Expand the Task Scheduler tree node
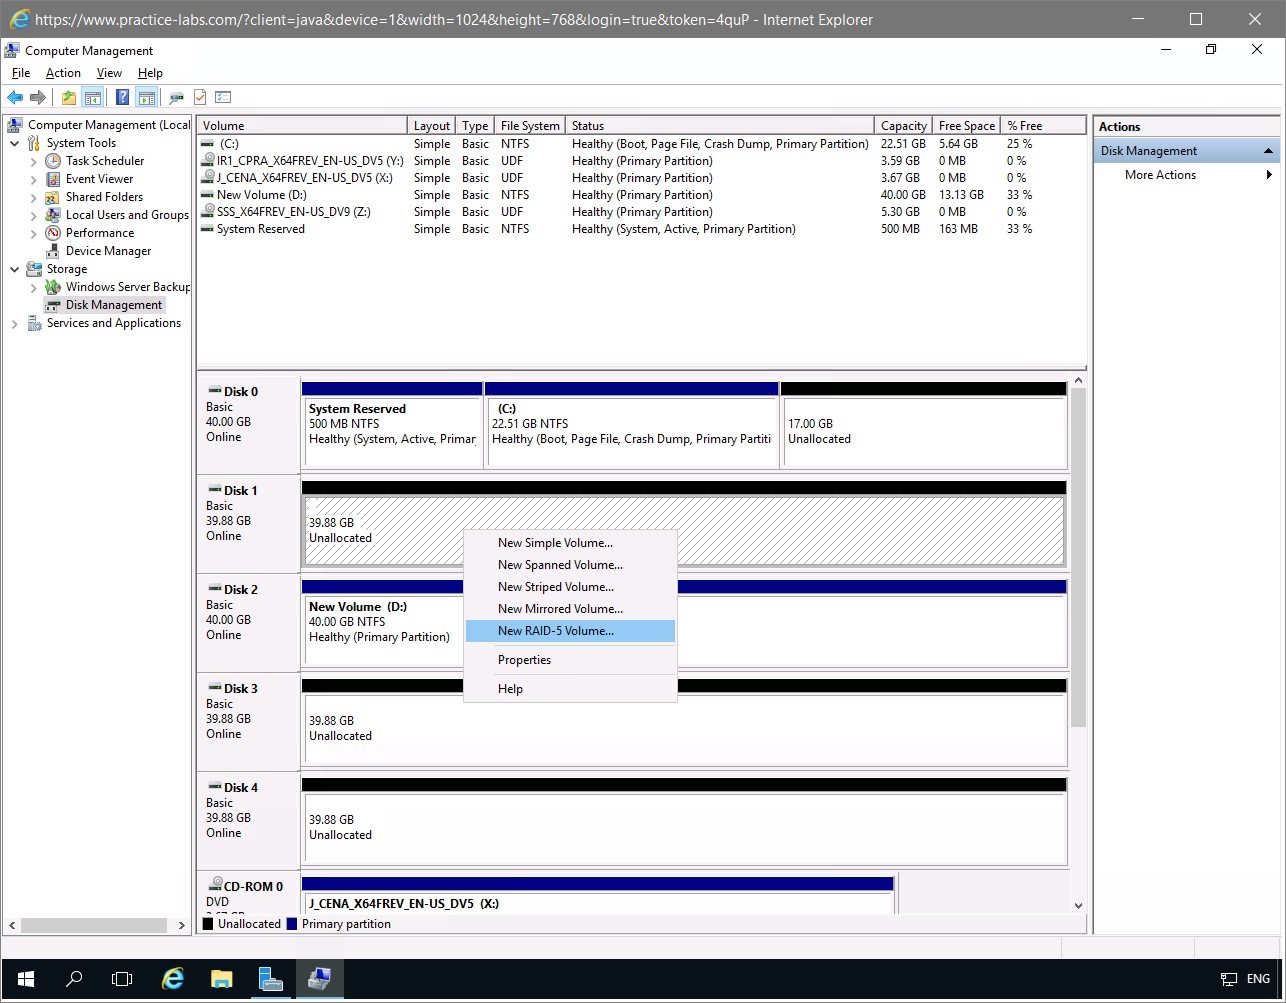 click(x=34, y=161)
